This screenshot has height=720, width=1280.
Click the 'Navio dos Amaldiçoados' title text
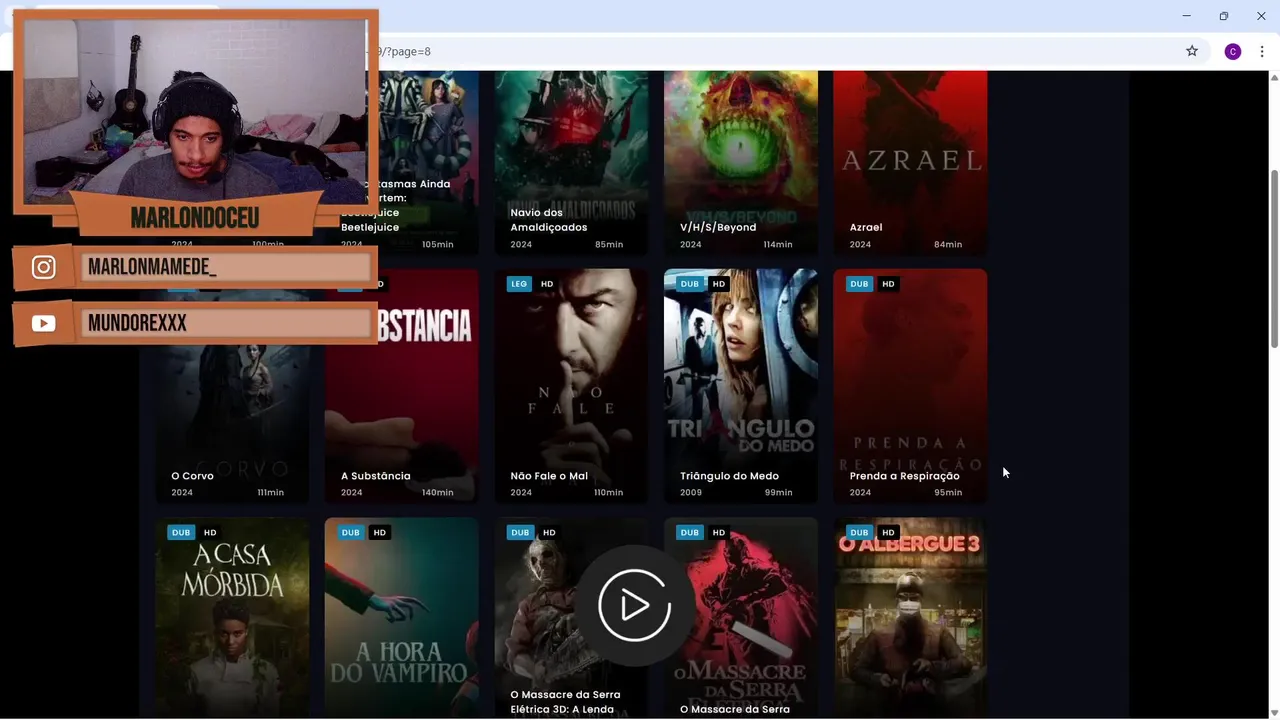pyautogui.click(x=549, y=220)
